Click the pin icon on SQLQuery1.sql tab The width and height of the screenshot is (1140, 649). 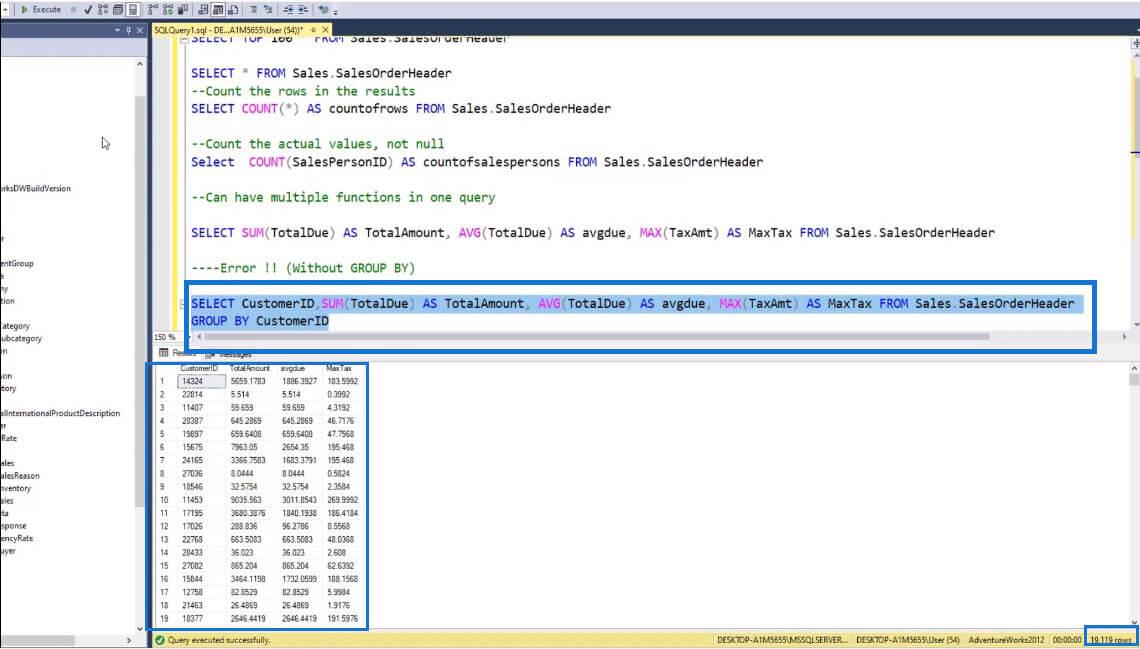[x=313, y=30]
